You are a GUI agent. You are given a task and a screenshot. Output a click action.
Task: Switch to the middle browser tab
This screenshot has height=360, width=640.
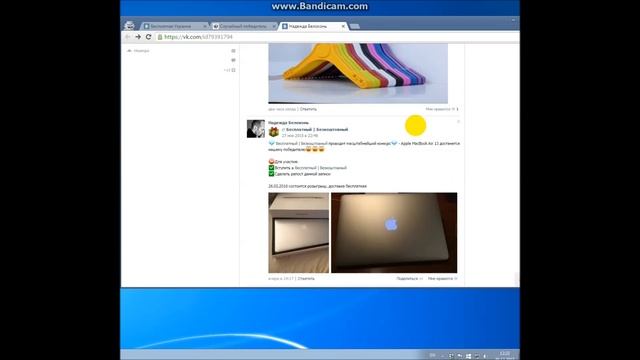[244, 26]
